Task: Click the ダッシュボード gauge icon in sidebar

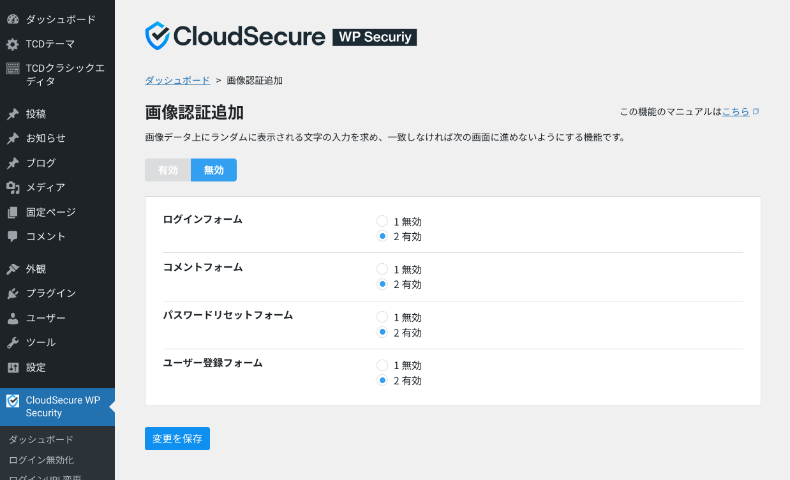Action: (13, 19)
